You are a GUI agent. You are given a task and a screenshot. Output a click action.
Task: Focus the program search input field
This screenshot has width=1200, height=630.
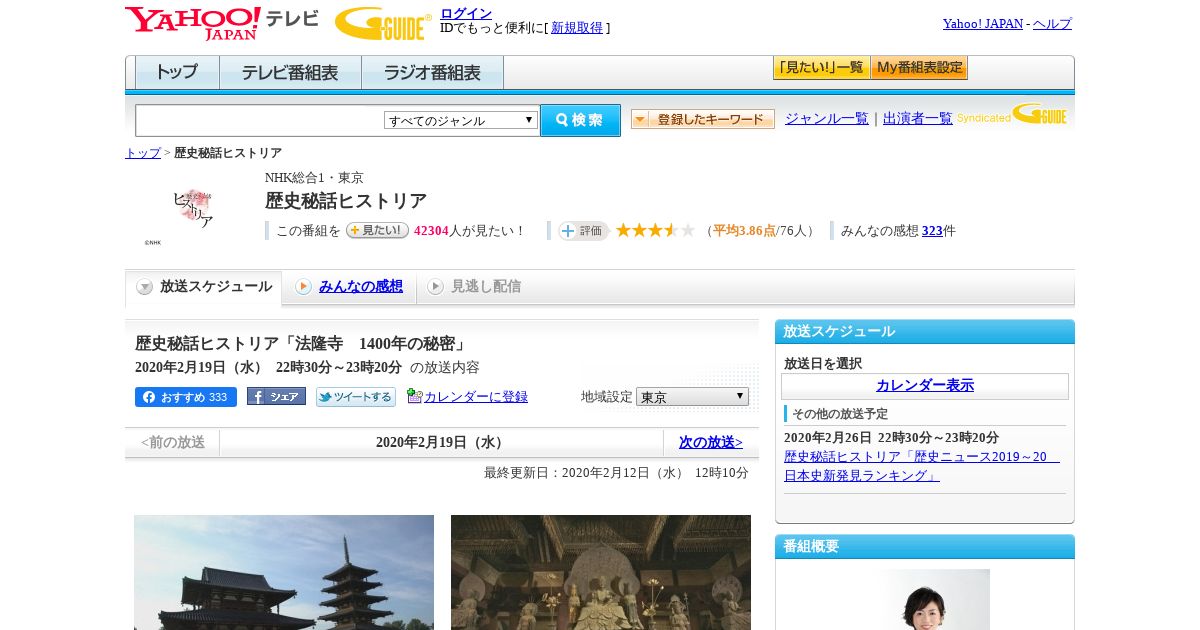pos(260,120)
